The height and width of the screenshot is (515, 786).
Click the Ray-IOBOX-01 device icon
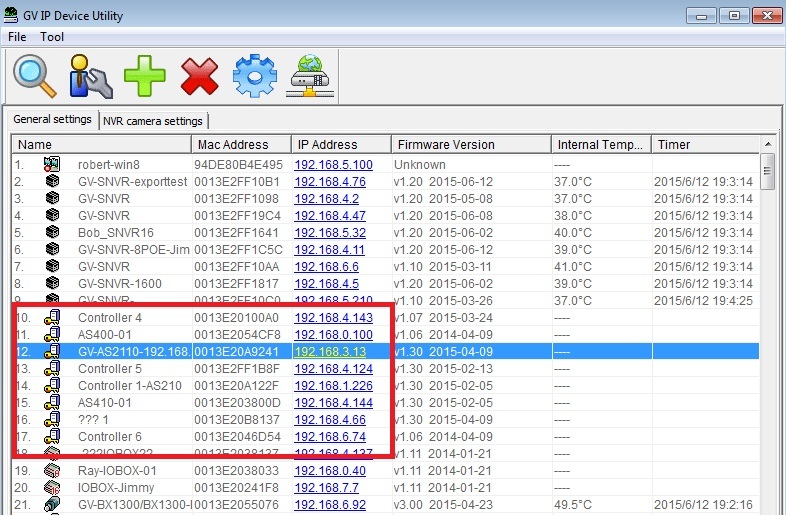pos(52,470)
